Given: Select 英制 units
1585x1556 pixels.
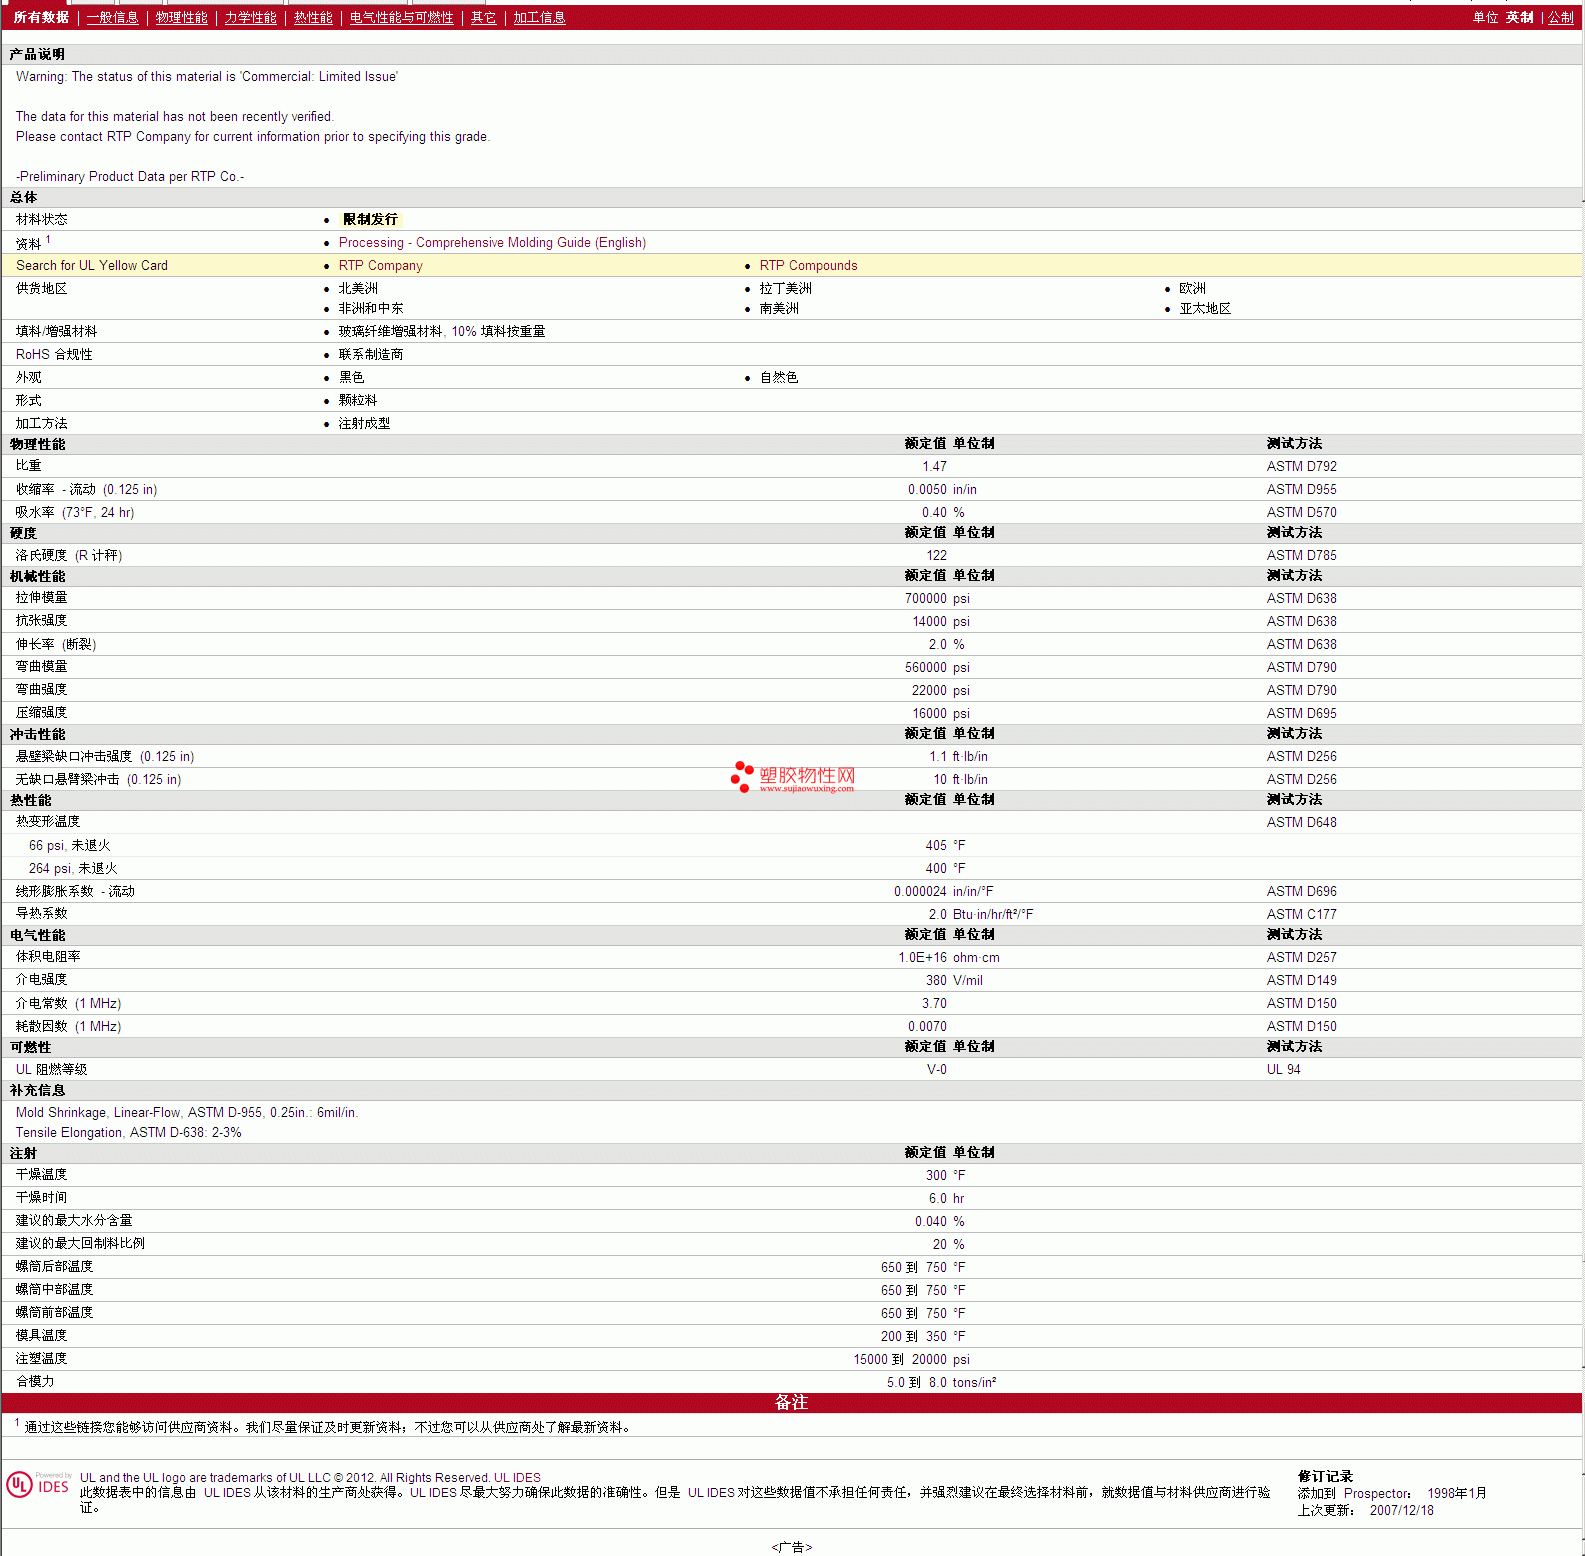Looking at the screenshot, I should [1519, 17].
